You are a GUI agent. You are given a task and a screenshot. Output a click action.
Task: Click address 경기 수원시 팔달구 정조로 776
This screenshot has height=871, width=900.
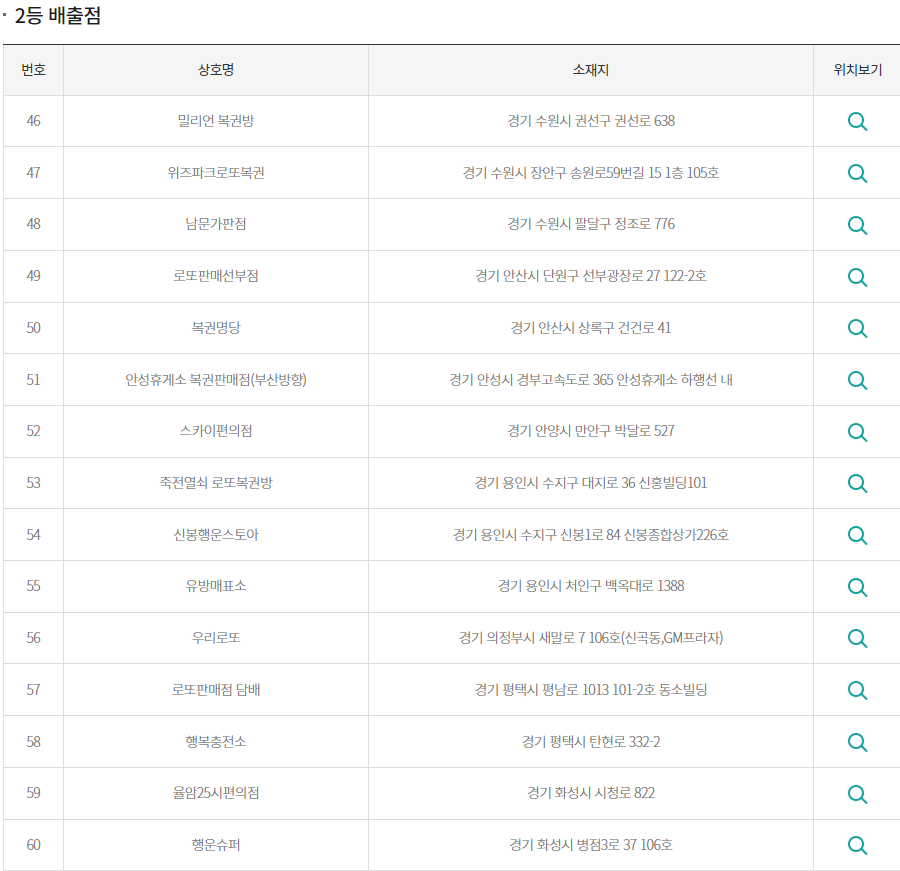pyautogui.click(x=591, y=224)
